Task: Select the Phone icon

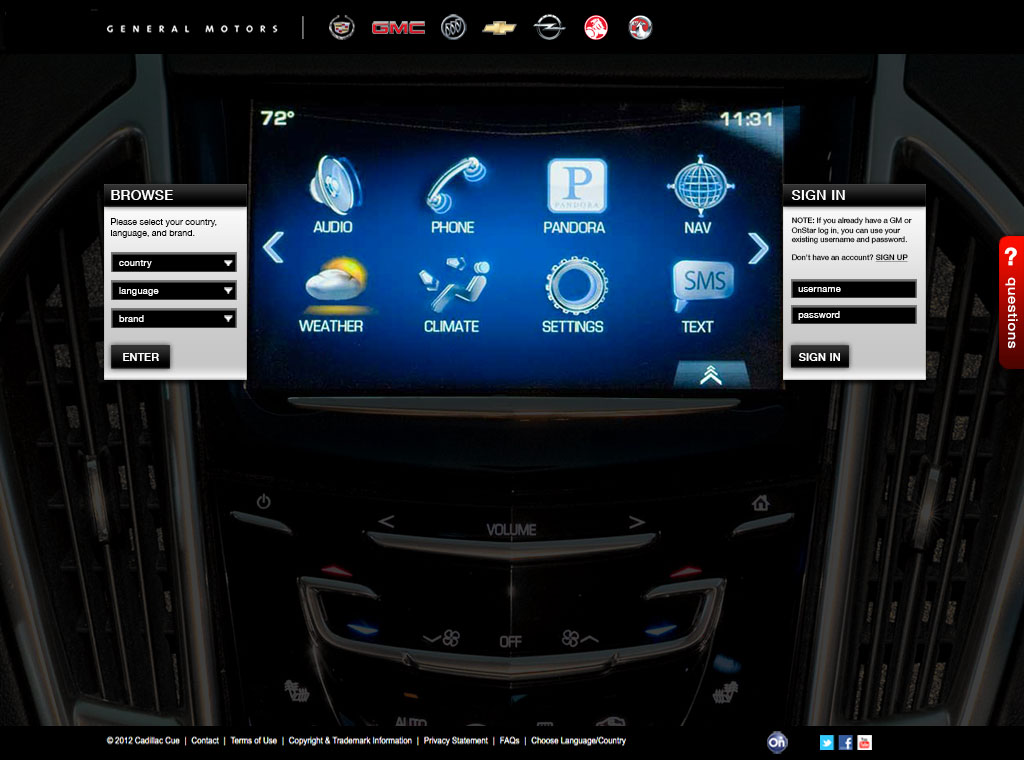Action: (453, 185)
